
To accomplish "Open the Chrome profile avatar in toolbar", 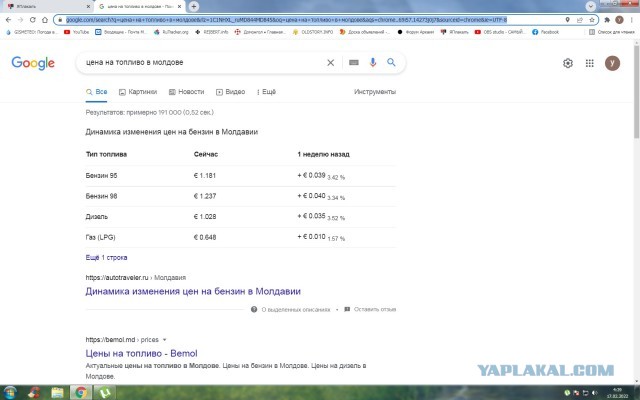I will 619,20.
